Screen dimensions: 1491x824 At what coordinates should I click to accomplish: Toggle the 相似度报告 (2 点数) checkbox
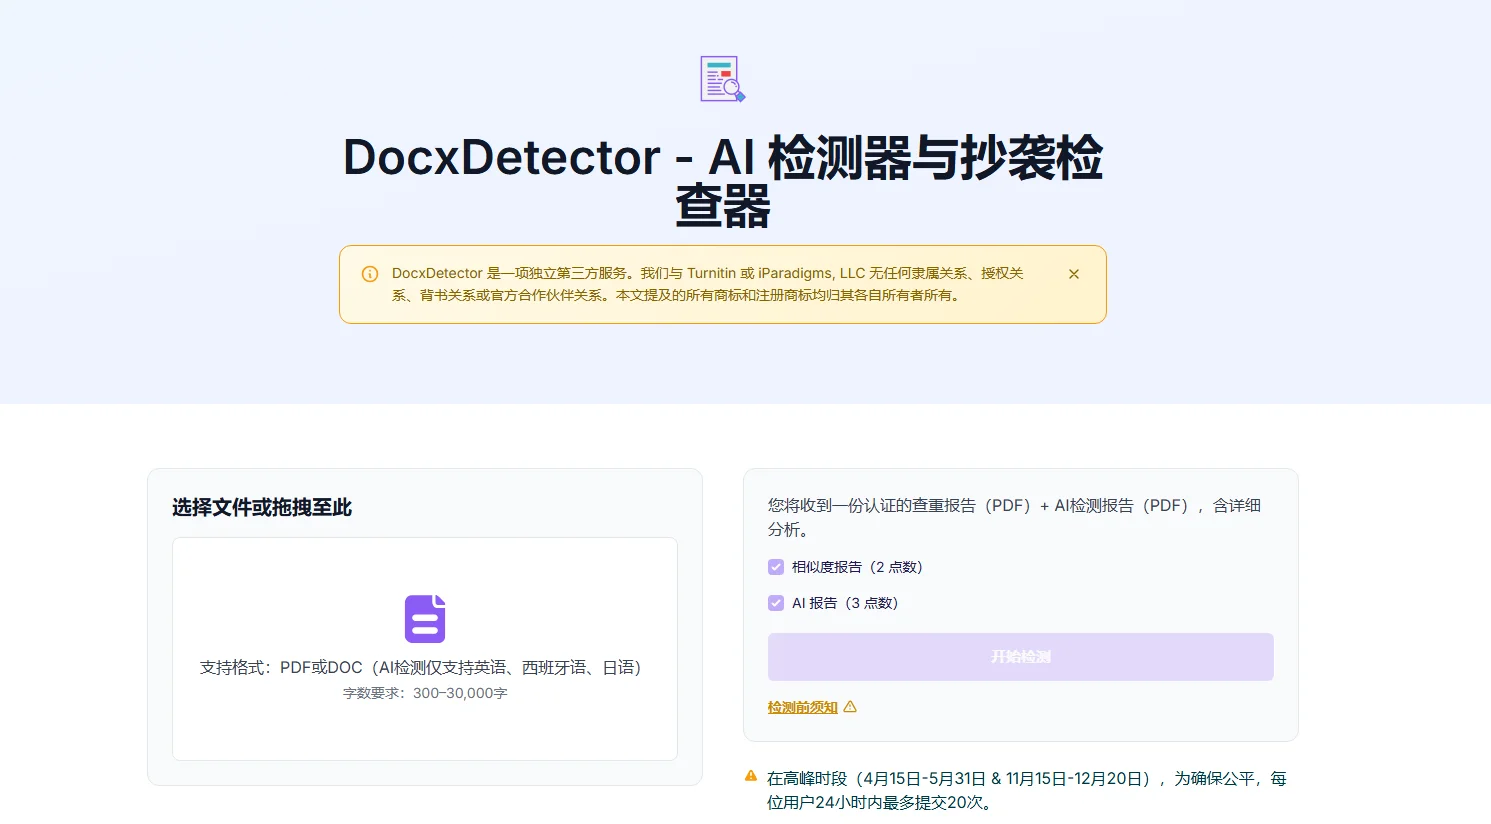tap(776, 567)
